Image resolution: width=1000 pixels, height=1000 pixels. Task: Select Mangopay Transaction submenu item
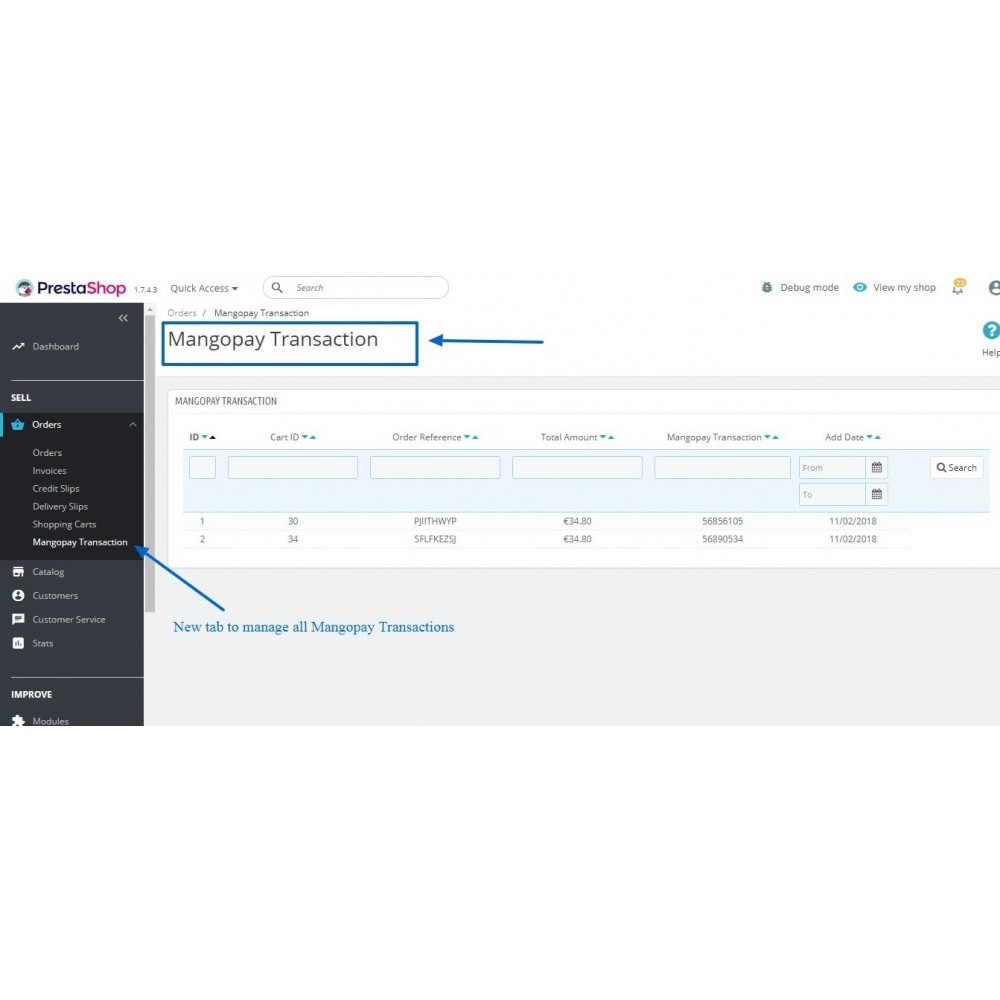click(x=80, y=542)
